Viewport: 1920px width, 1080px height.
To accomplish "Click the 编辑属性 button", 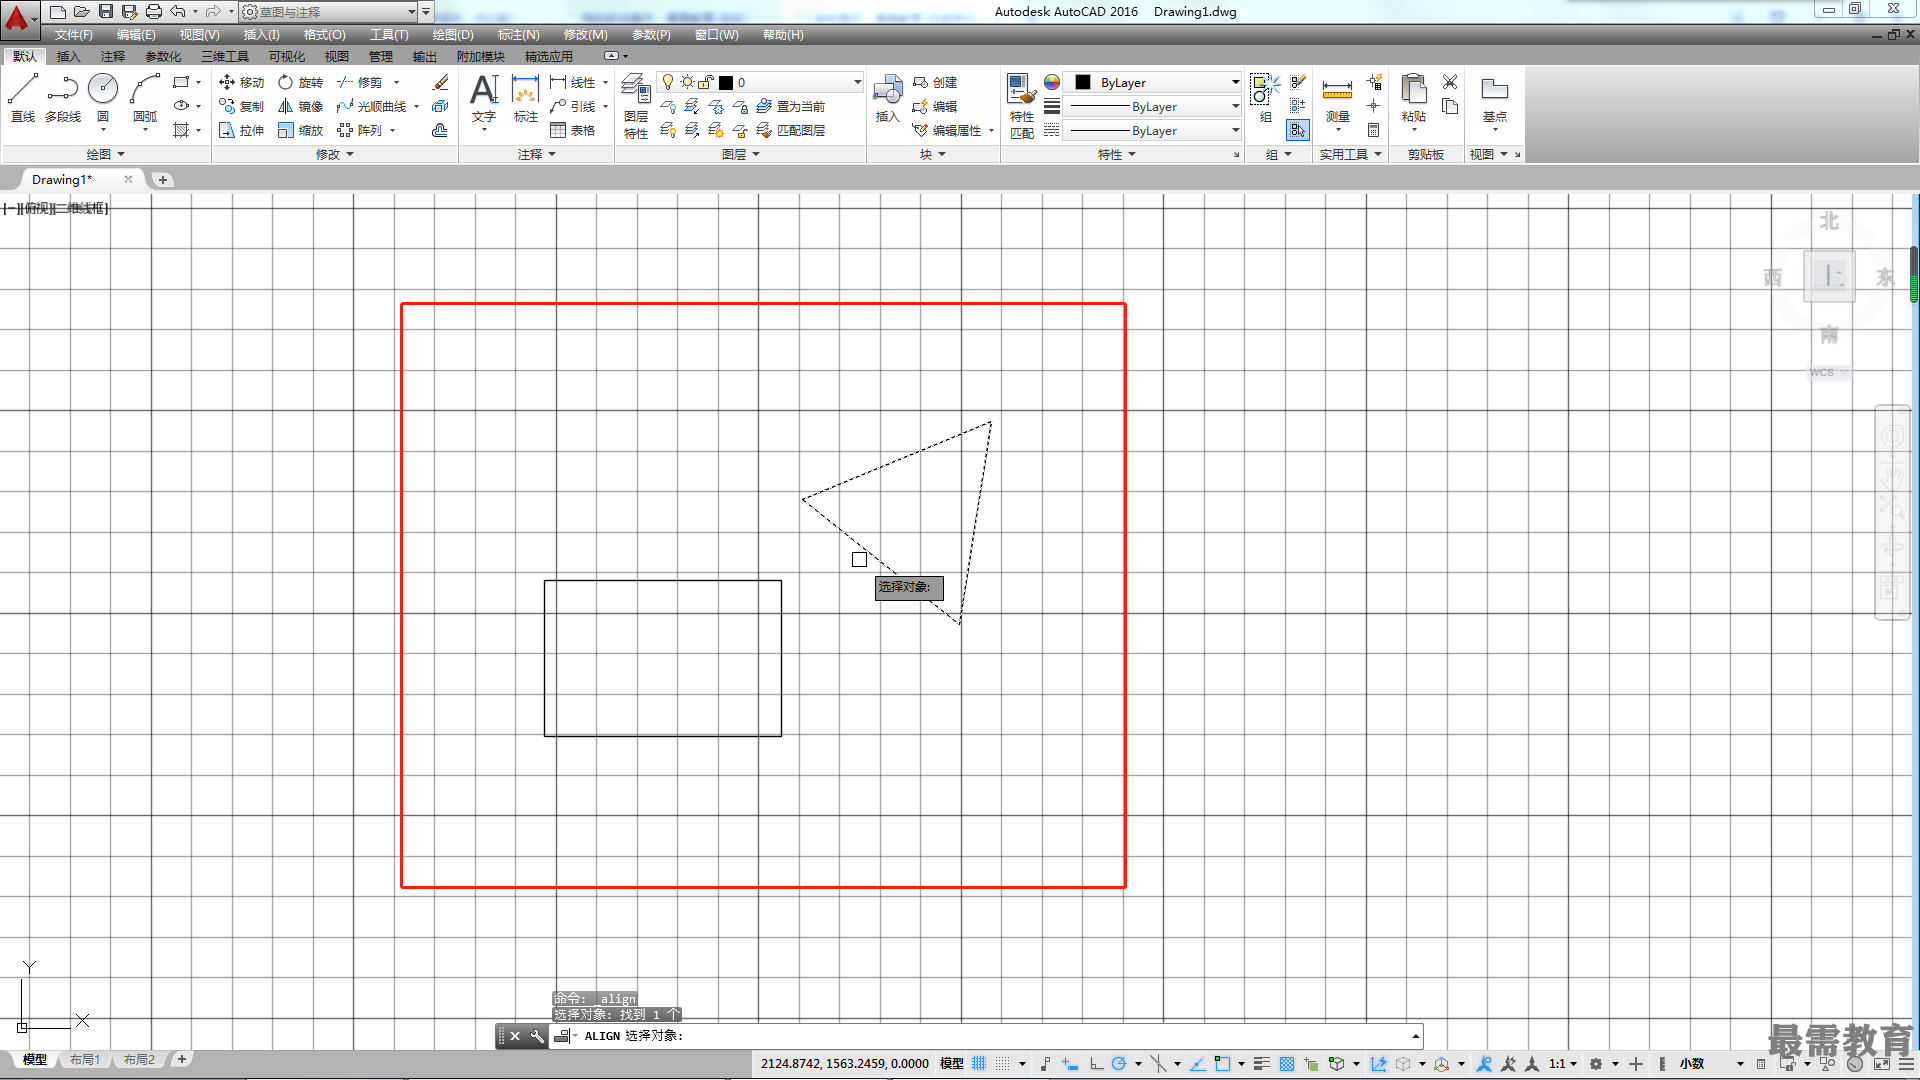I will pos(949,130).
